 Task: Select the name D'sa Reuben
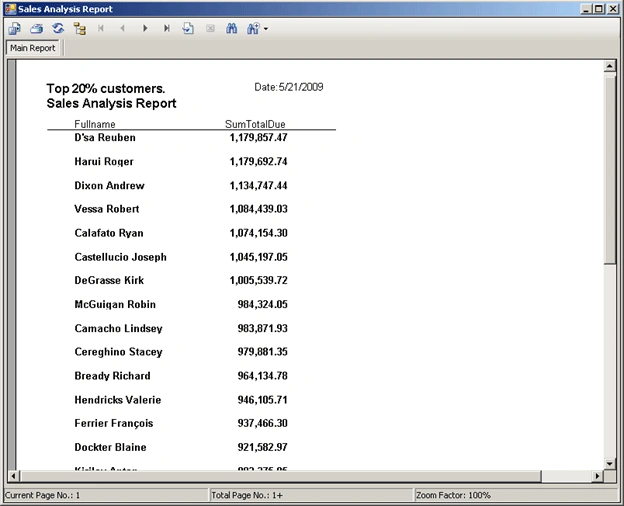pos(105,137)
